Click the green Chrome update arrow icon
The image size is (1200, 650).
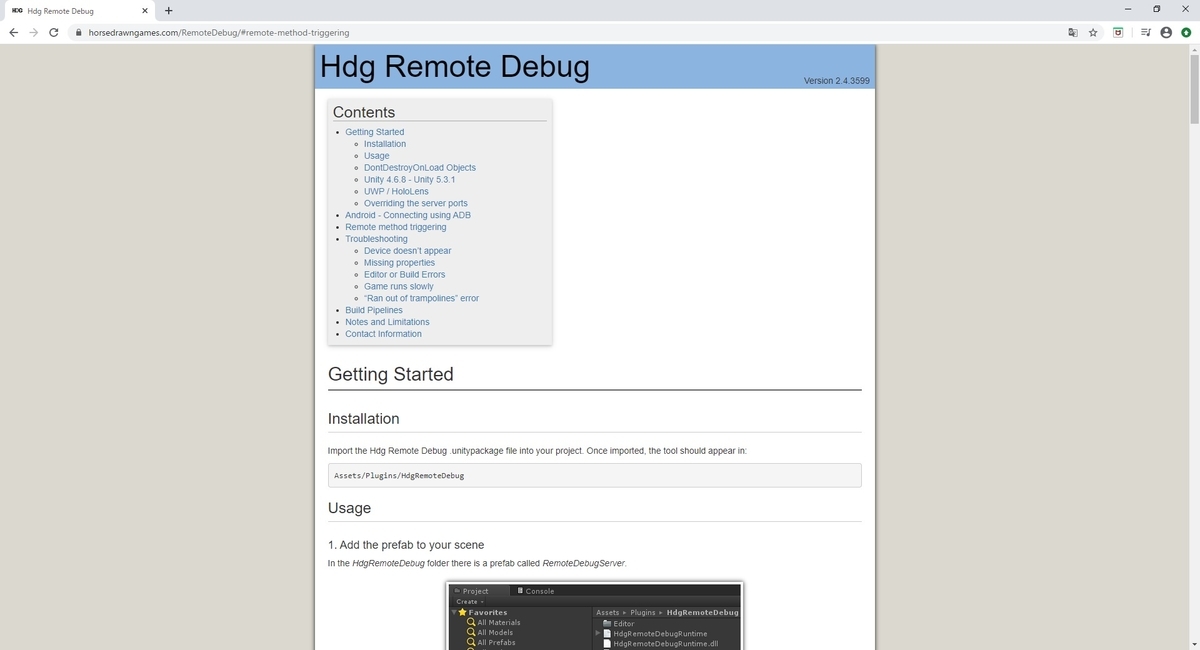pyautogui.click(x=1185, y=32)
